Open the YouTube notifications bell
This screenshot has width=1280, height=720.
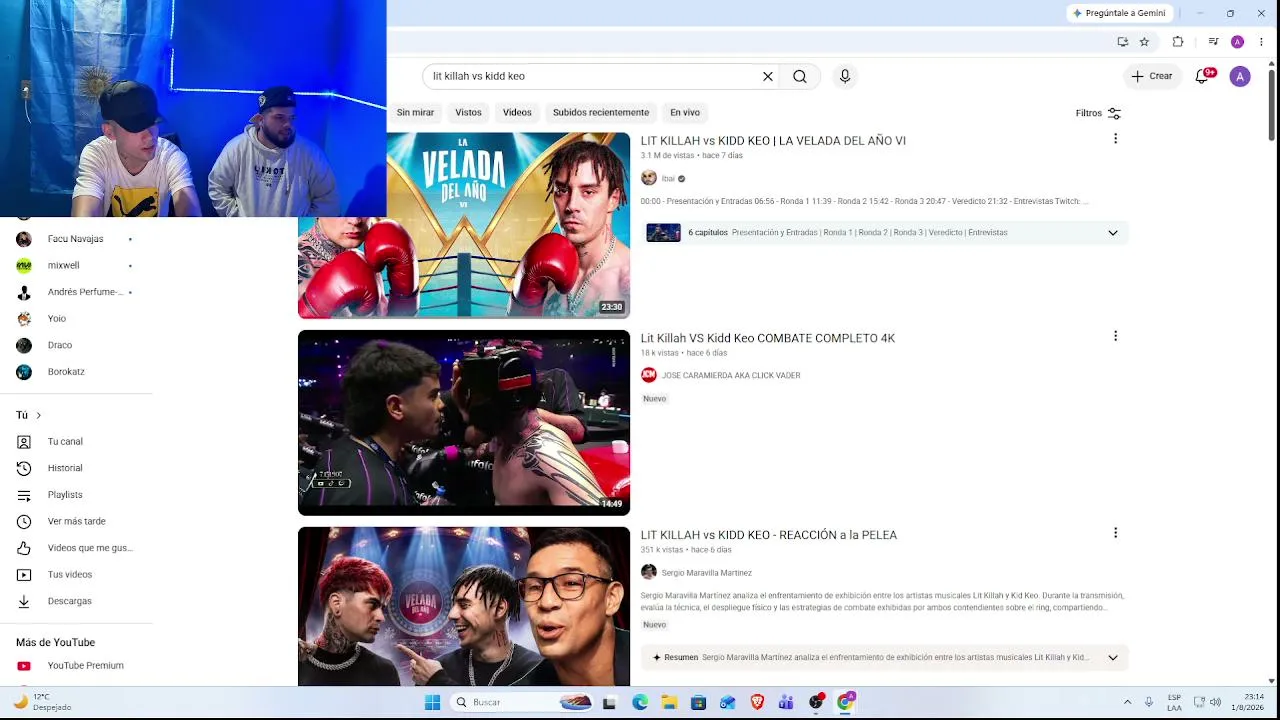[1203, 76]
